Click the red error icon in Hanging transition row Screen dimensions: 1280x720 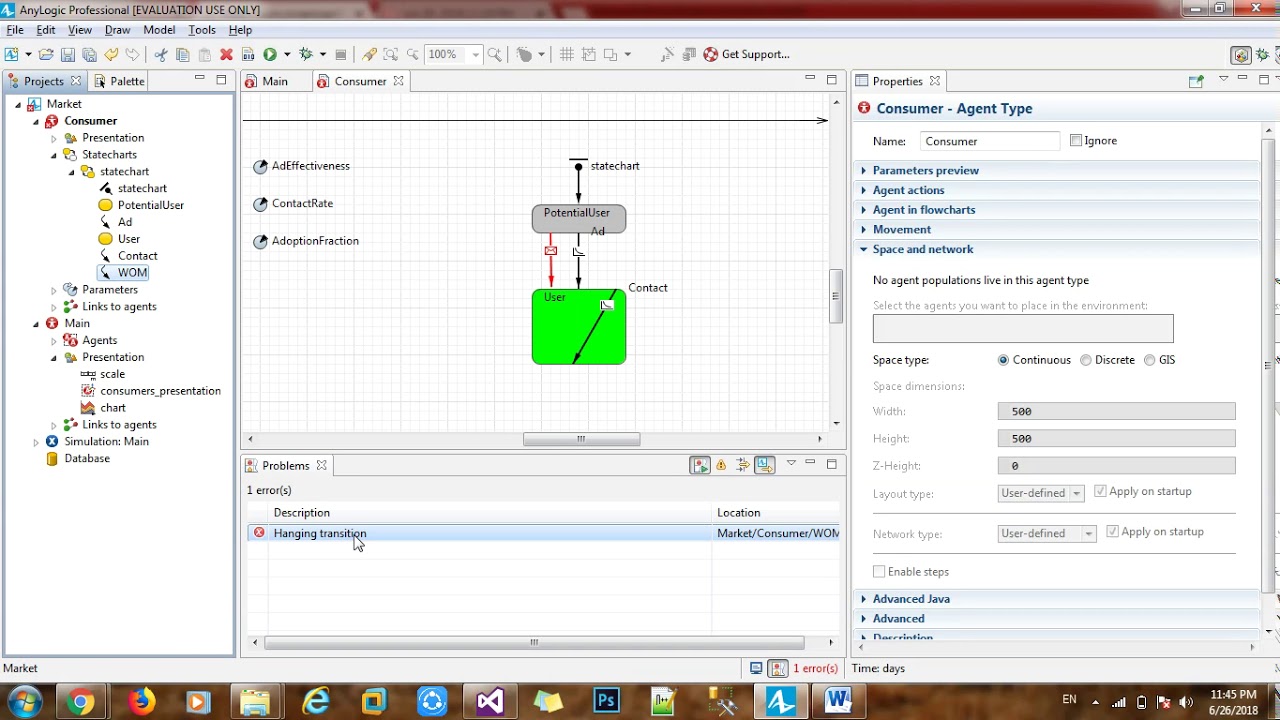(259, 533)
